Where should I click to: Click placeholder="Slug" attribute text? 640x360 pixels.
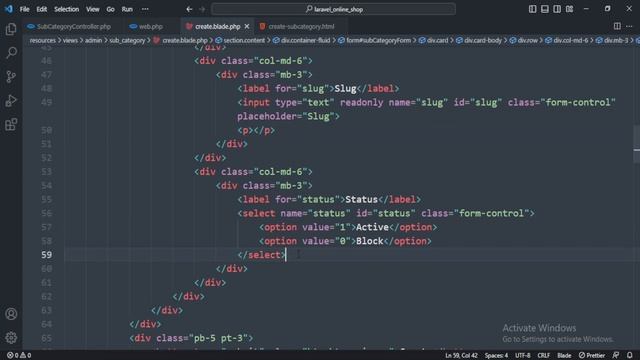(x=286, y=116)
